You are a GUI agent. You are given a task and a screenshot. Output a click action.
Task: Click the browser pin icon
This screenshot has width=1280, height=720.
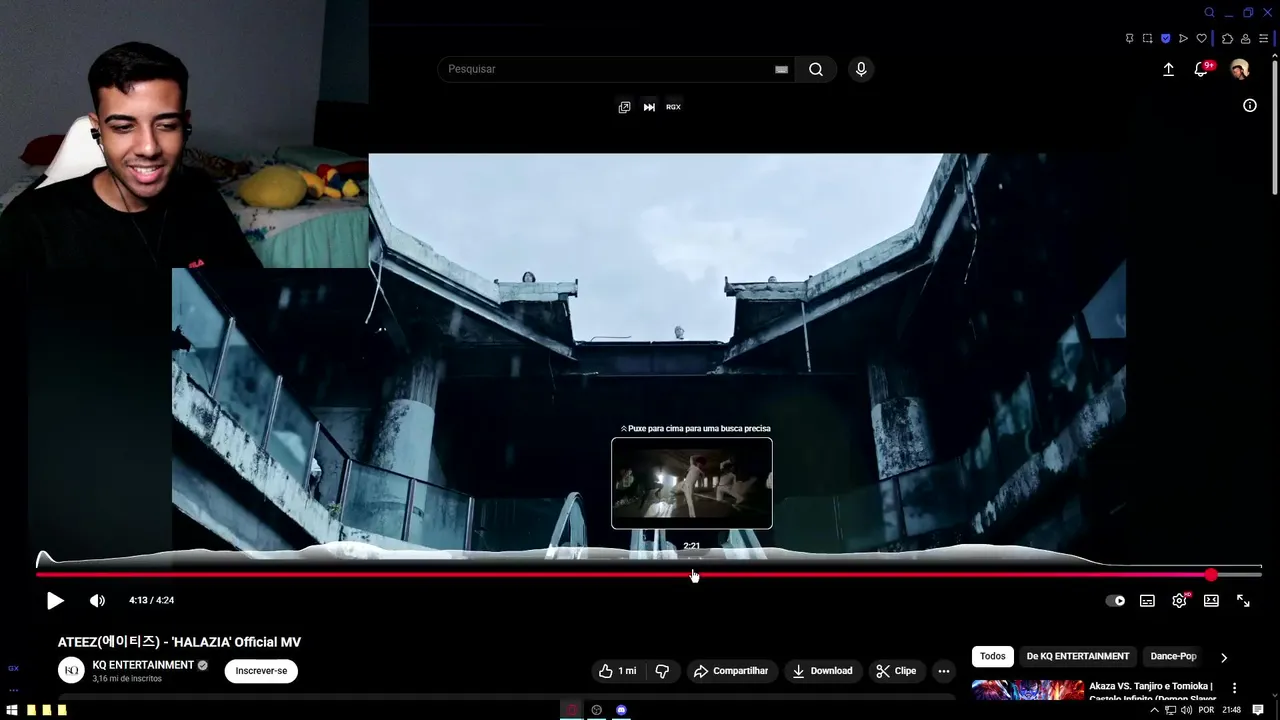pyautogui.click(x=1129, y=39)
